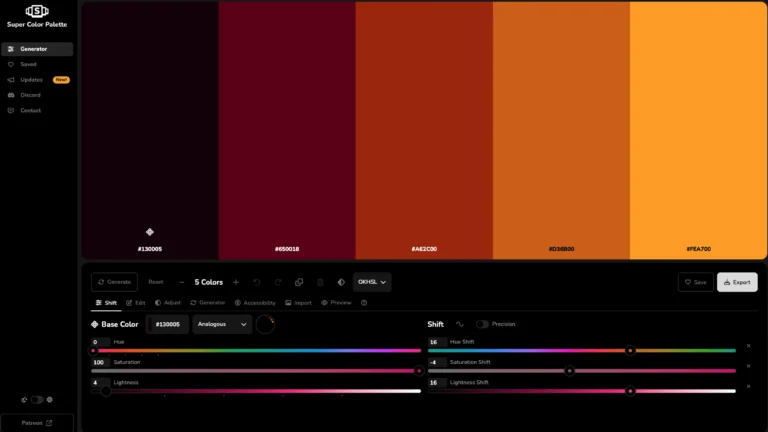Click the Saturation value input field

[x=100, y=362]
